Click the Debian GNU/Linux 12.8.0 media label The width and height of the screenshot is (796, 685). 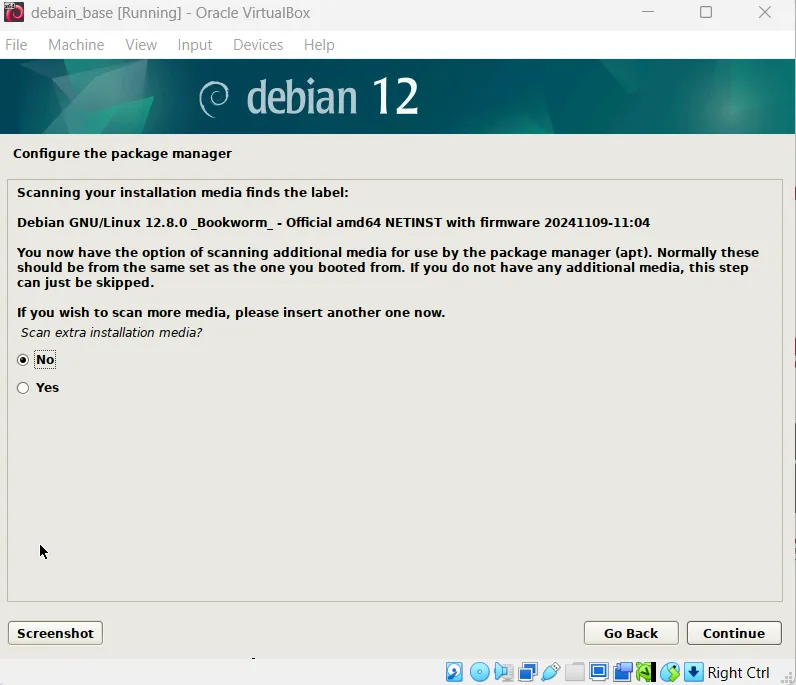click(334, 222)
